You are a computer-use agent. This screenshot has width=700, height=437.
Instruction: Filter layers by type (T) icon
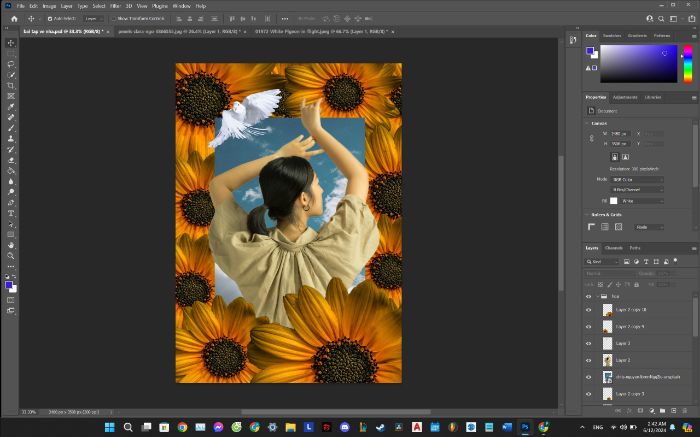pyautogui.click(x=646, y=262)
